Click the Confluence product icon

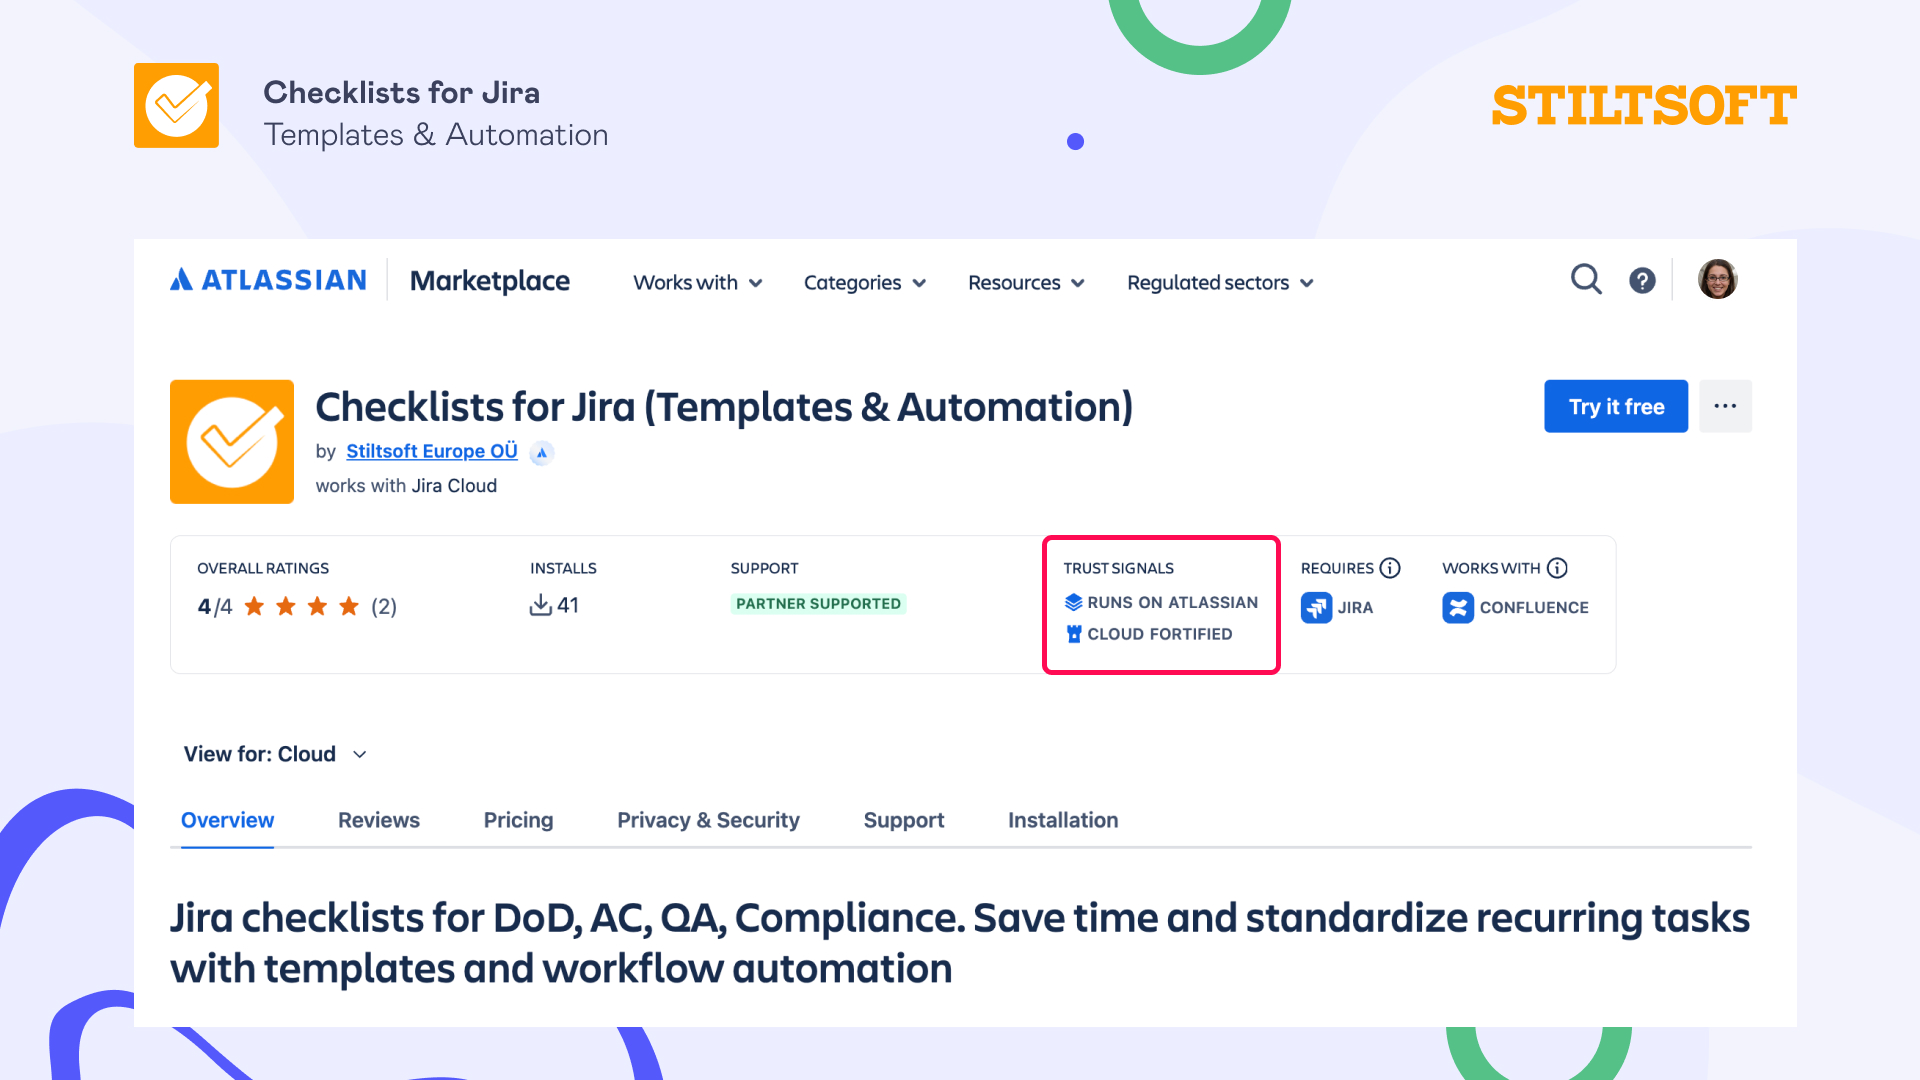click(x=1458, y=607)
